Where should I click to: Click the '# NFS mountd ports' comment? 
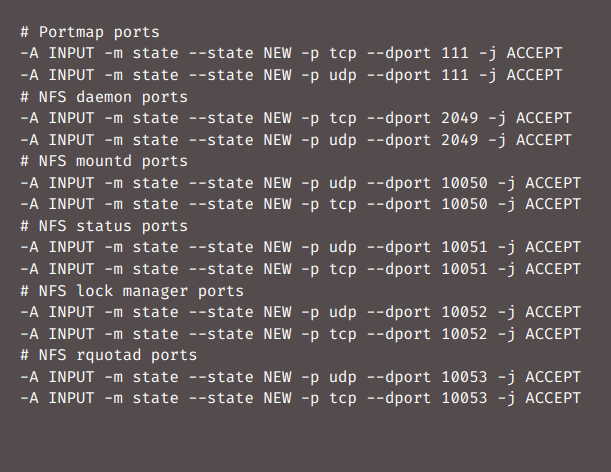pyautogui.click(x=104, y=161)
